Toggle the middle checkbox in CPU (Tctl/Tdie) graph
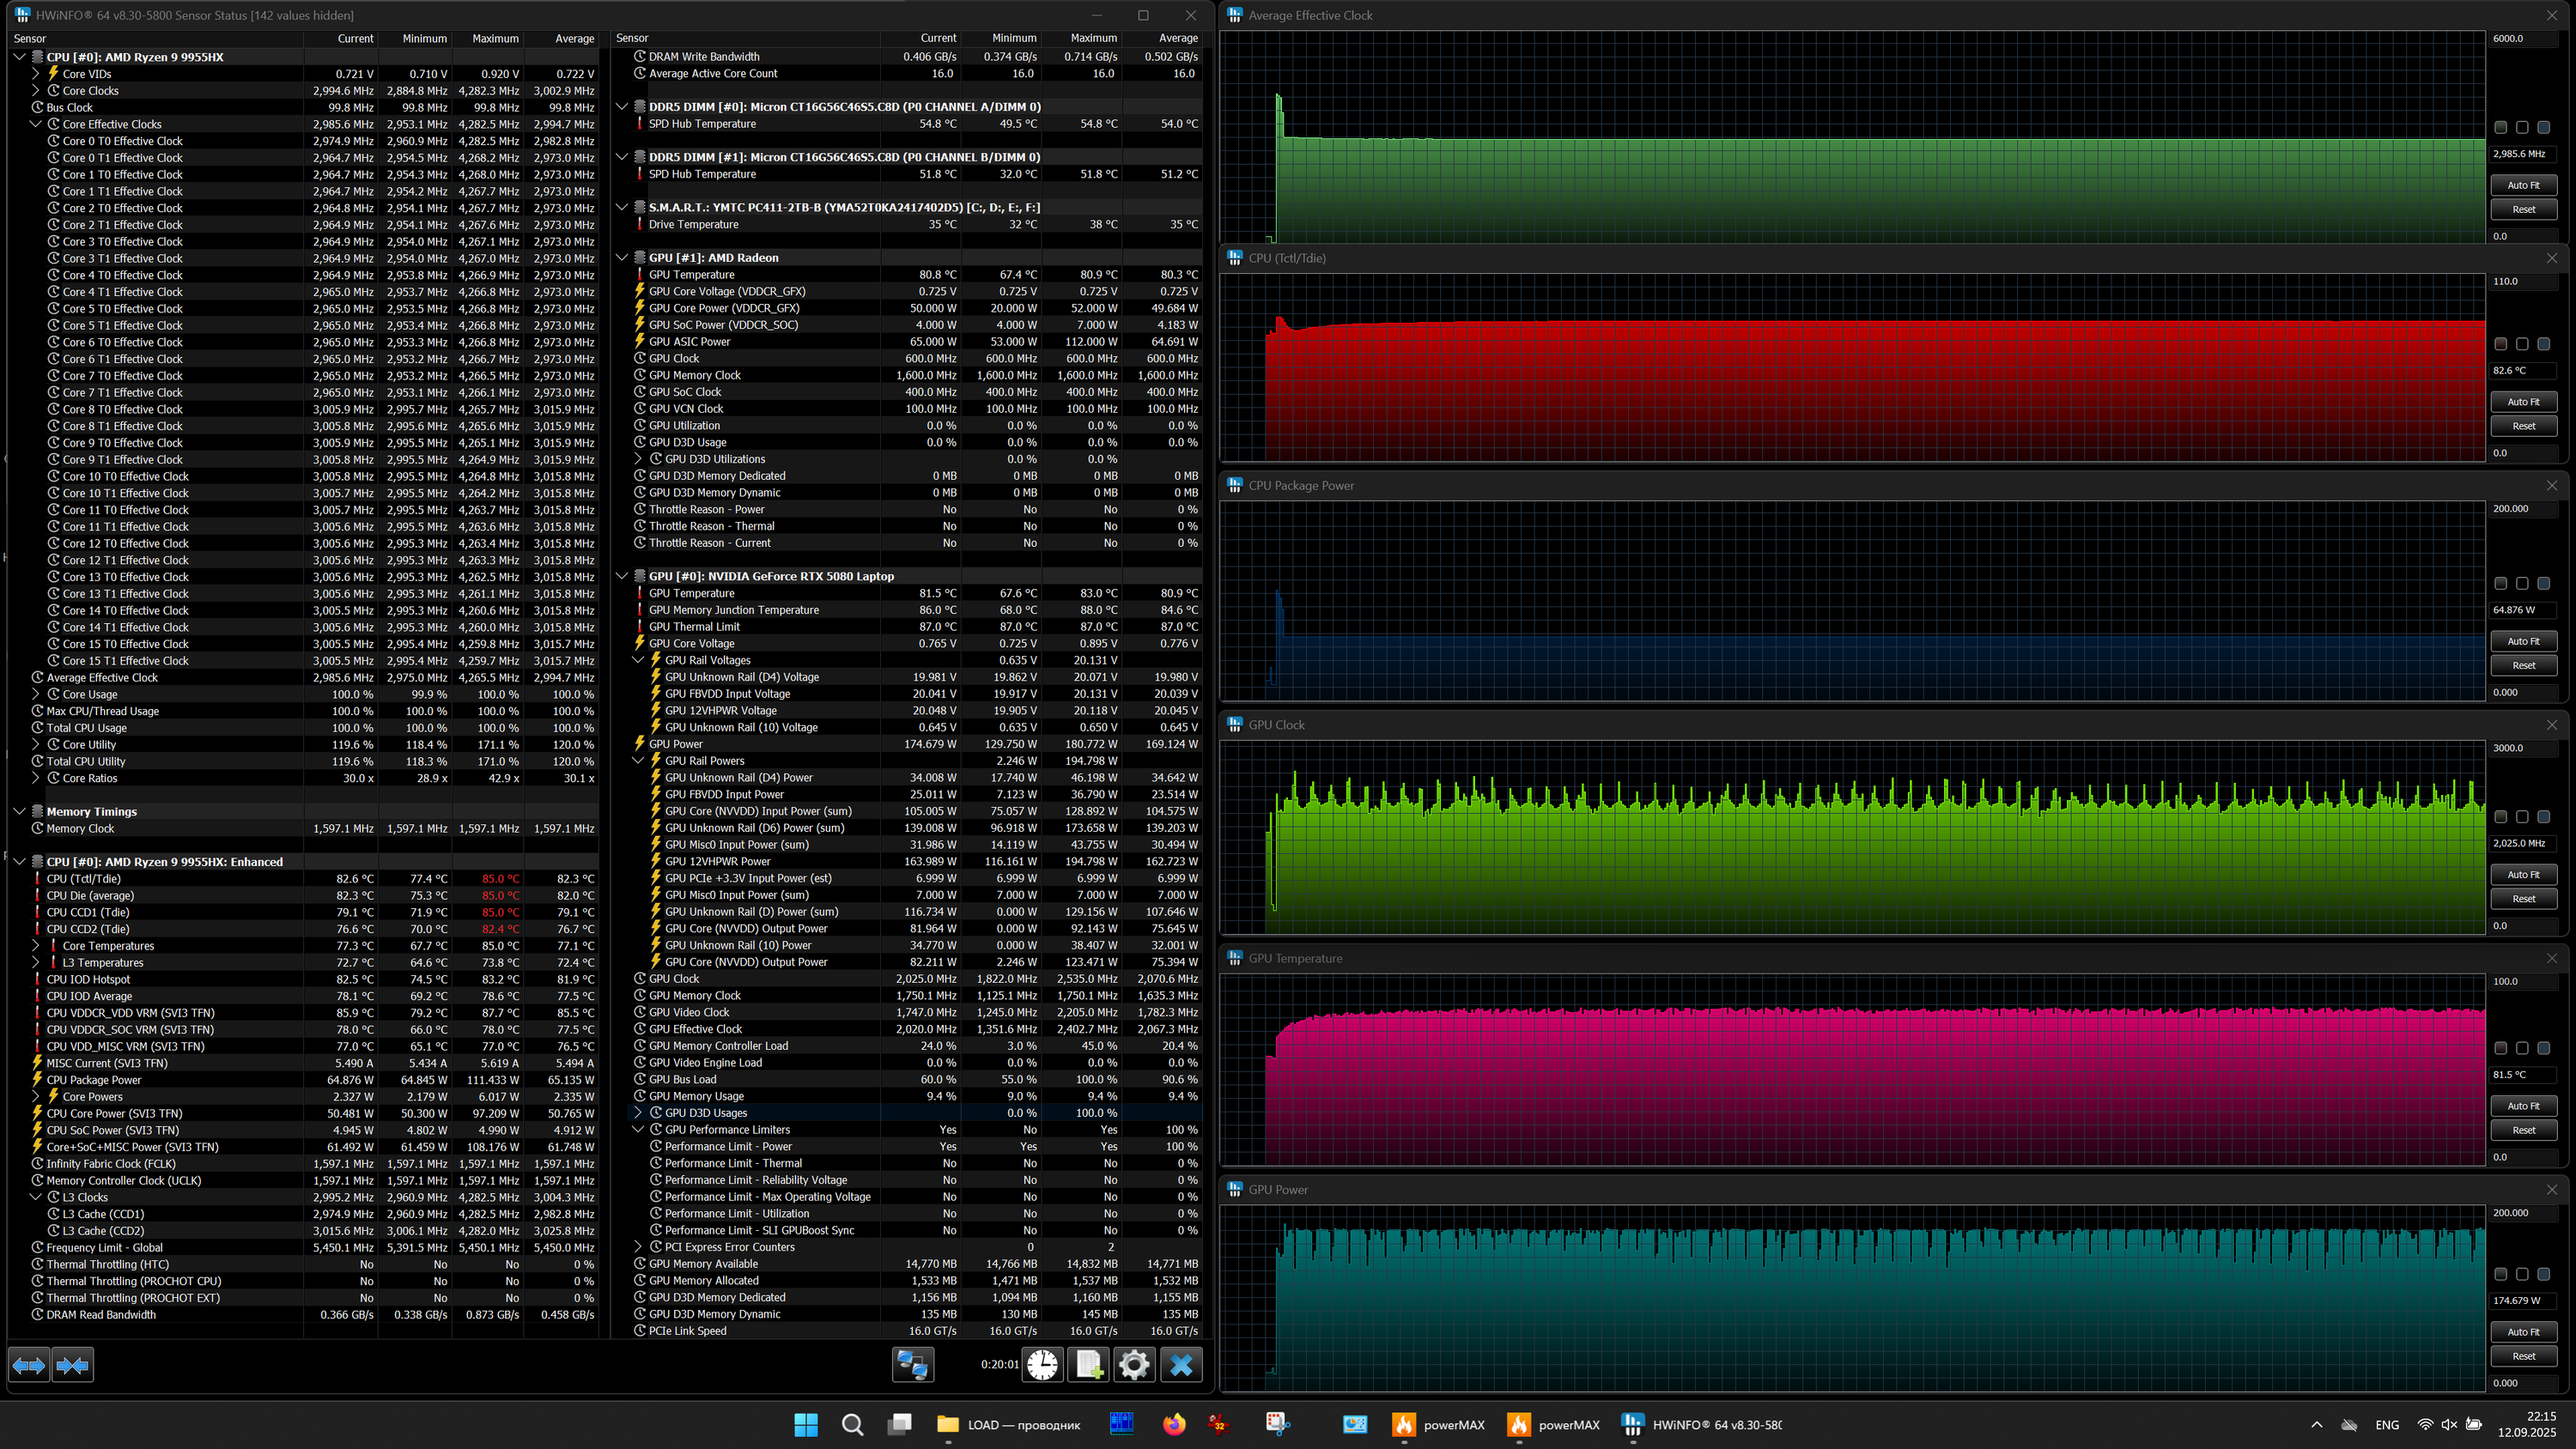 tap(2522, 344)
